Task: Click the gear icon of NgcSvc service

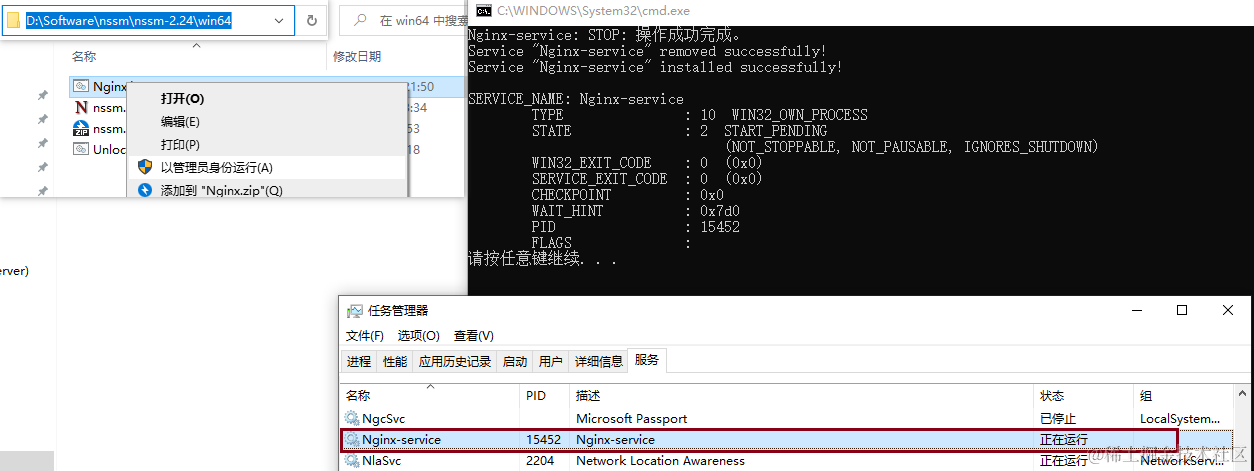Action: pos(352,419)
